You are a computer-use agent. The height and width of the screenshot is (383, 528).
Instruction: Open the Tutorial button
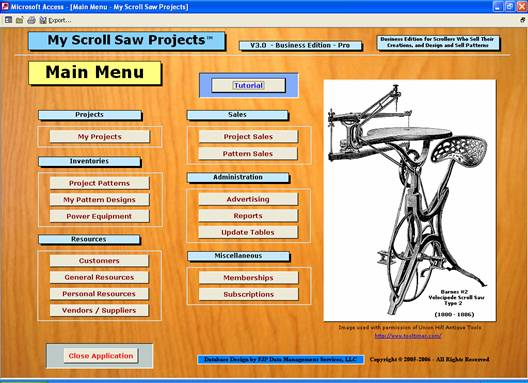pos(249,86)
